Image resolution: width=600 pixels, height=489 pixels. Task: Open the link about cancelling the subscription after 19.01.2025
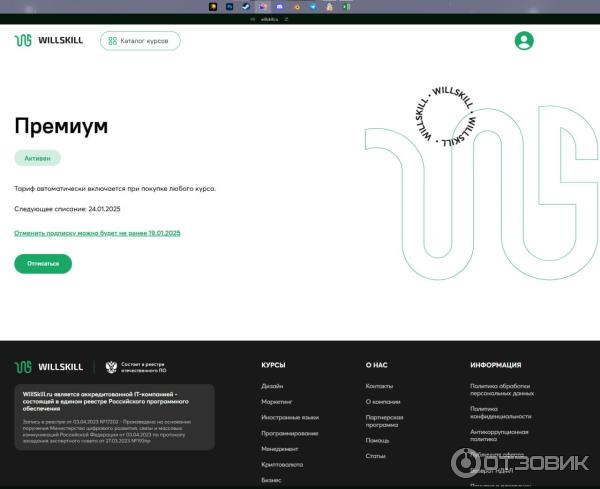click(x=97, y=233)
